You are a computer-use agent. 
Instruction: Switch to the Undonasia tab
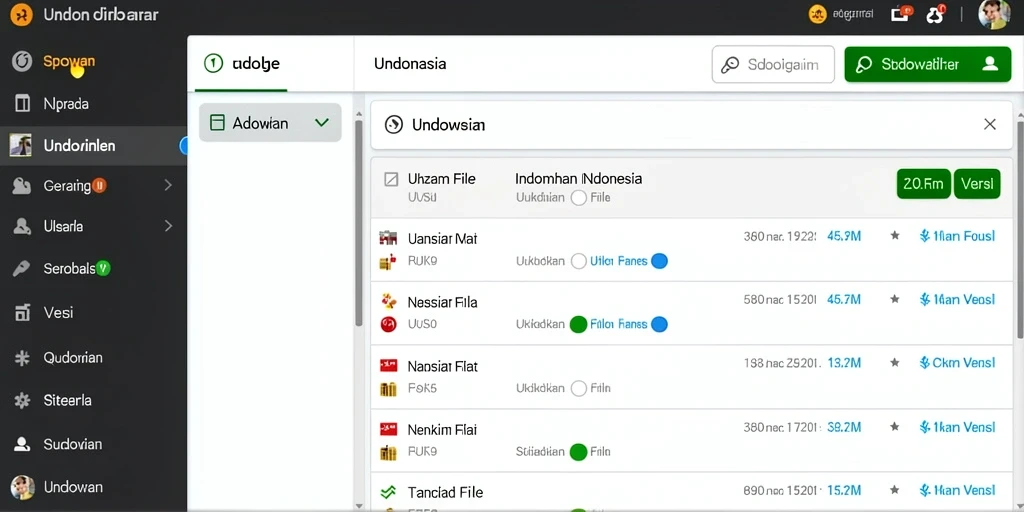410,63
